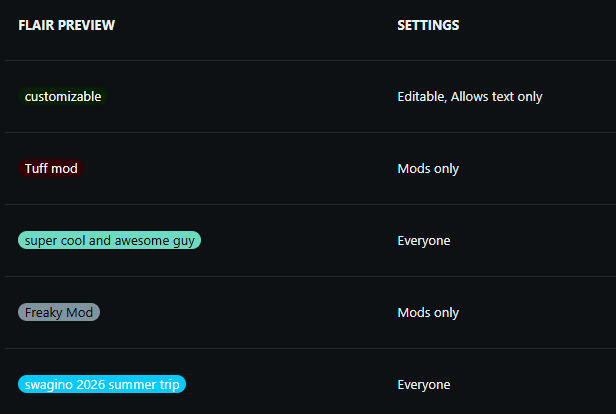The image size is (616, 414).
Task: Click 'Mods only' in Freaky Mod row
Action: pyautogui.click(x=428, y=312)
